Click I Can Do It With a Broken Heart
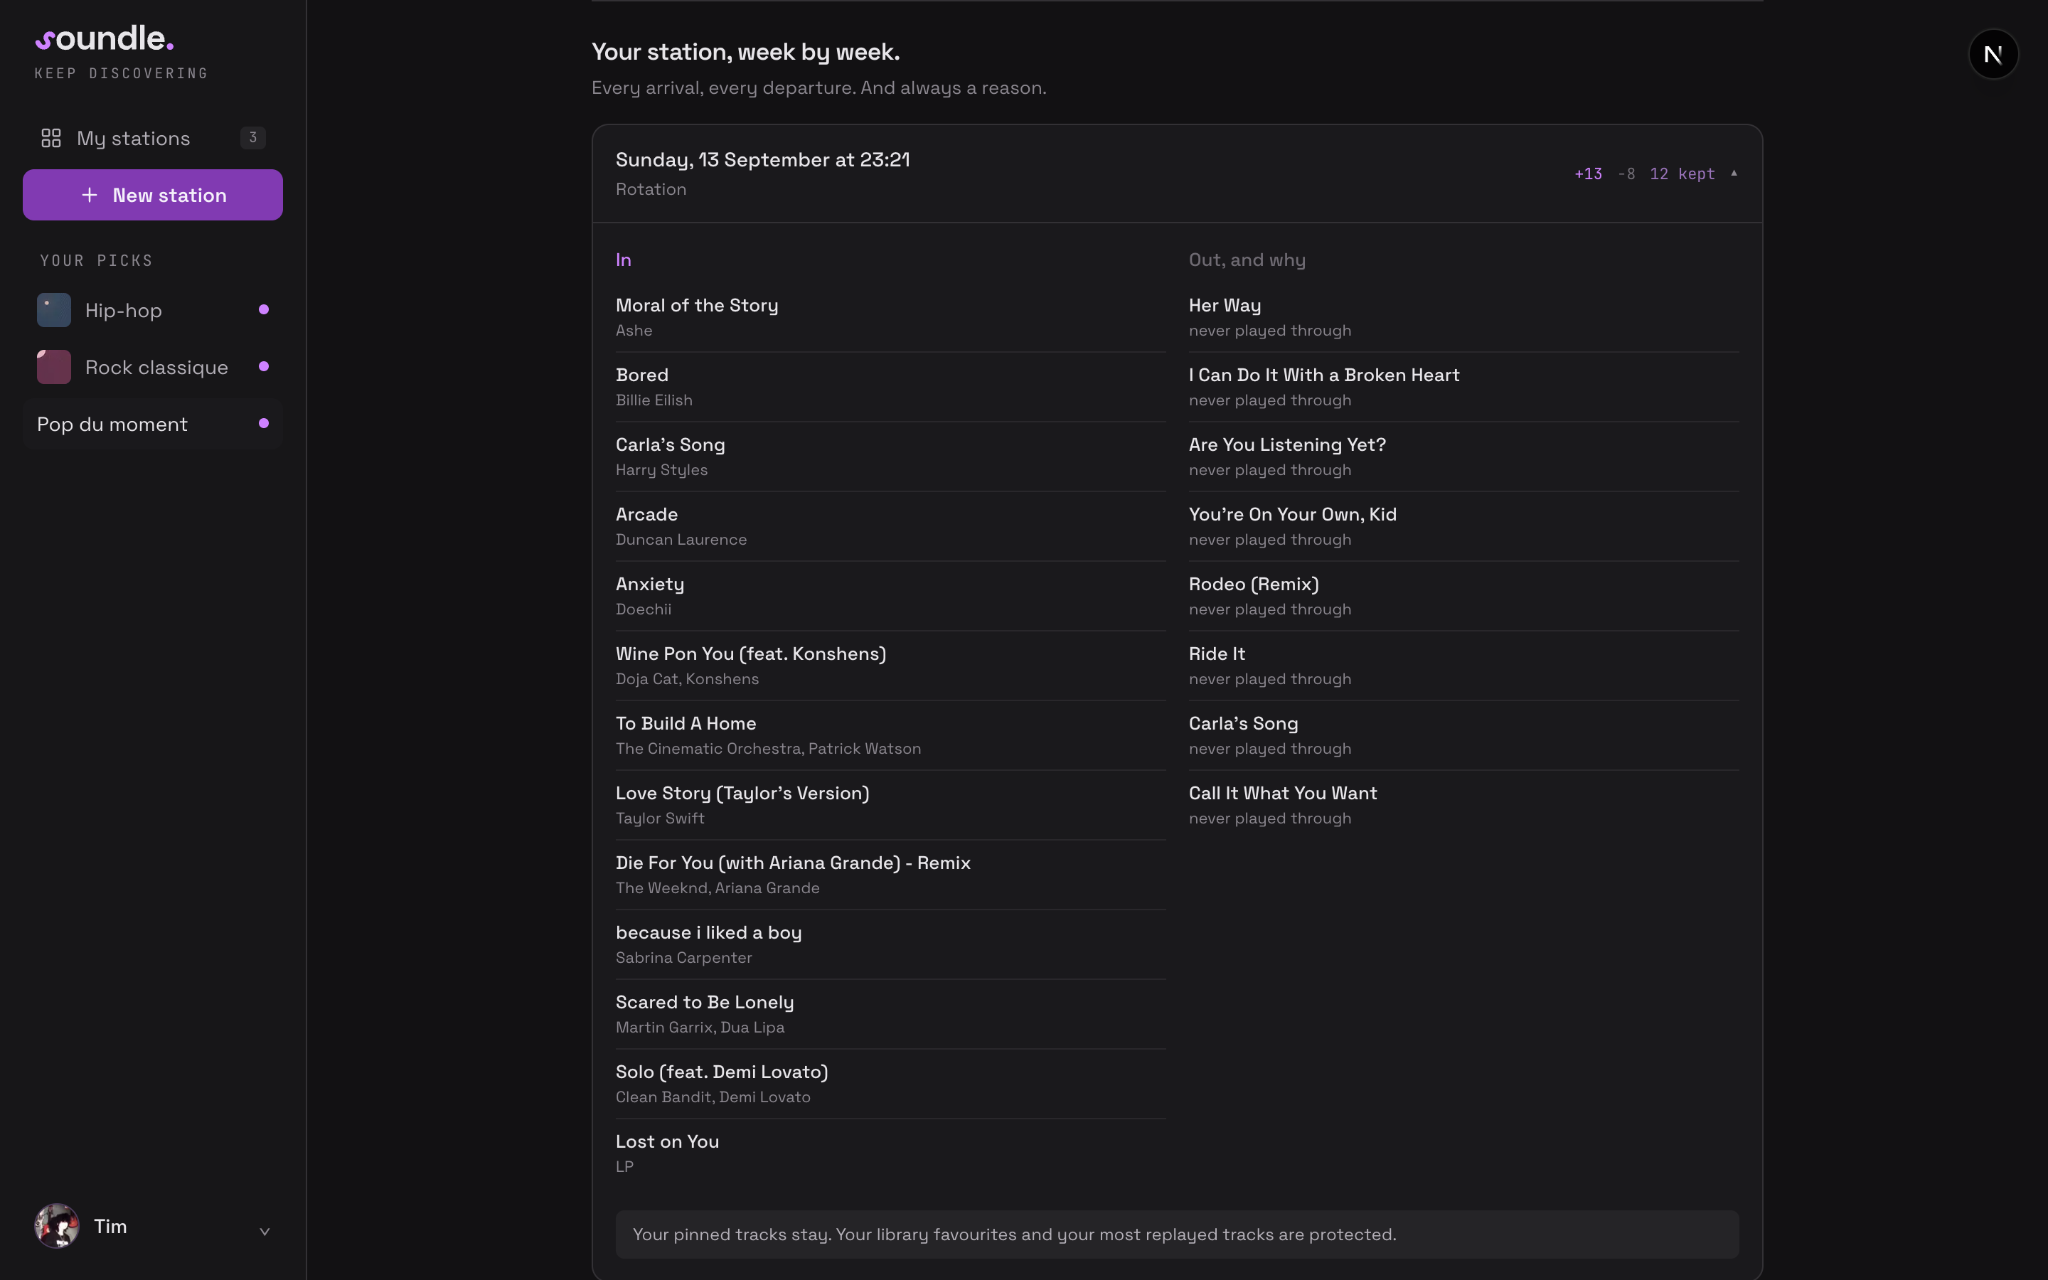Screen dimensions: 2048x1280 (1324, 375)
